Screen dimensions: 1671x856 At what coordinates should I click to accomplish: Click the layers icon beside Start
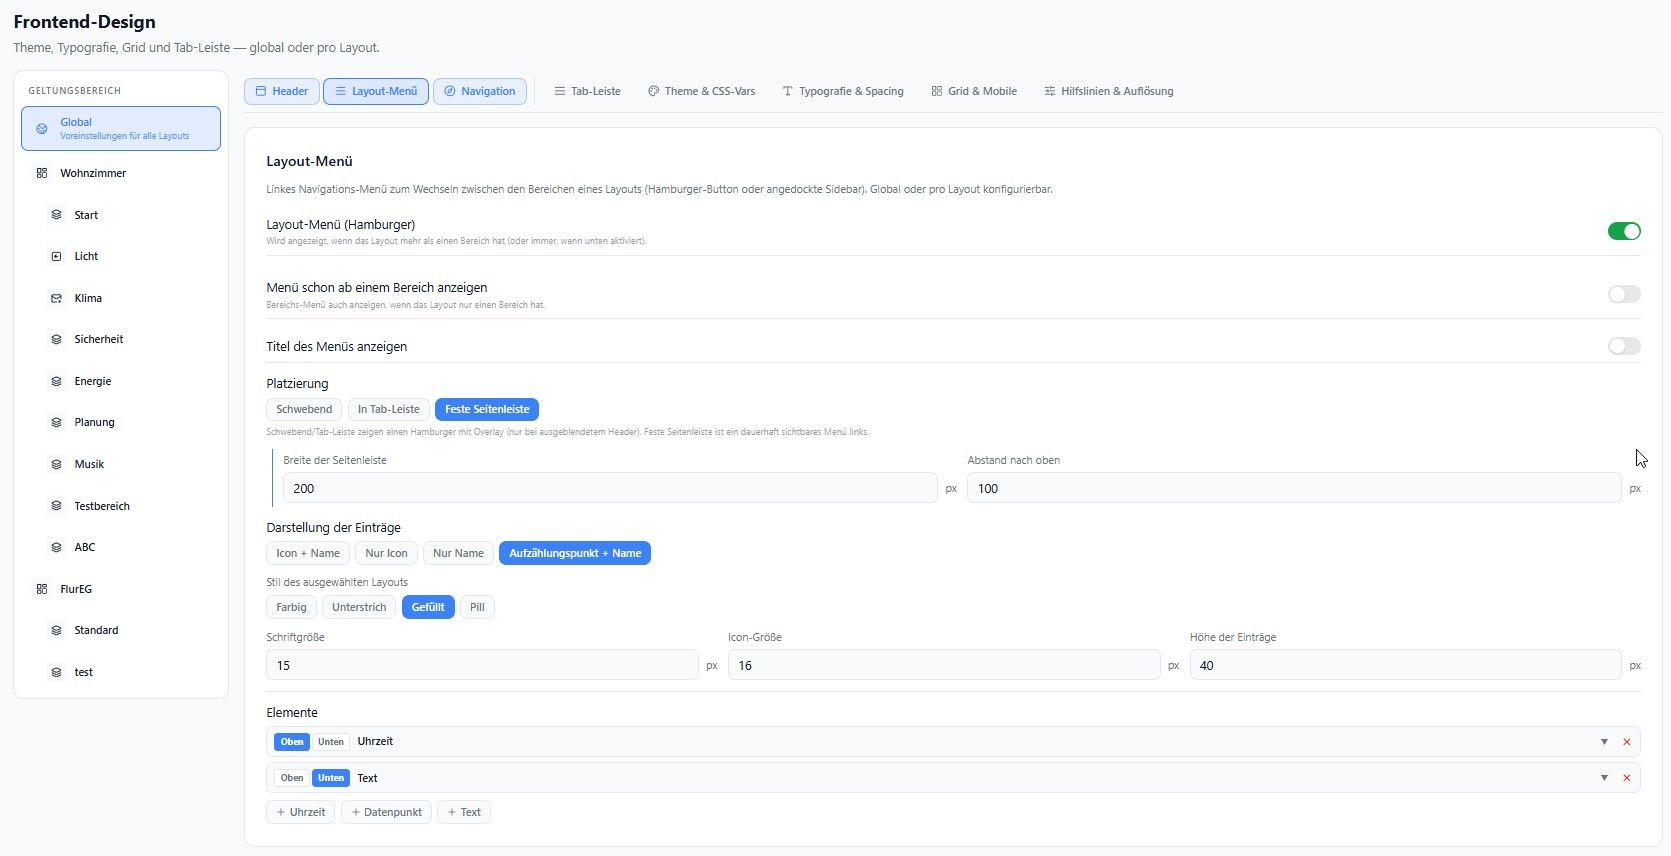pos(56,215)
